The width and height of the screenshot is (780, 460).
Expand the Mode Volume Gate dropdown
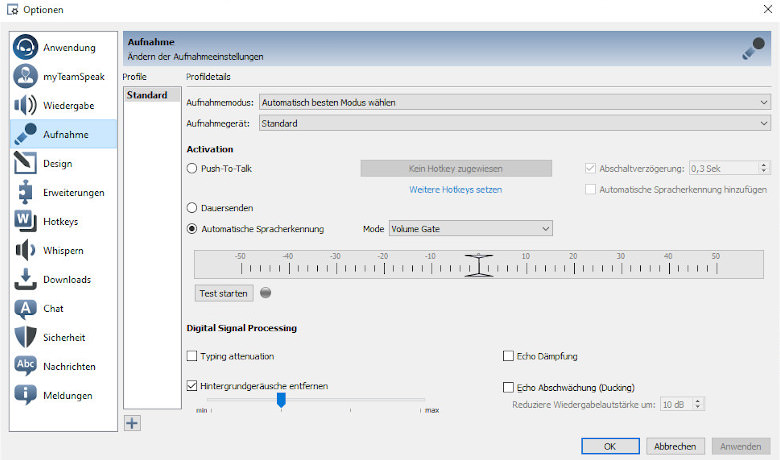pos(471,229)
